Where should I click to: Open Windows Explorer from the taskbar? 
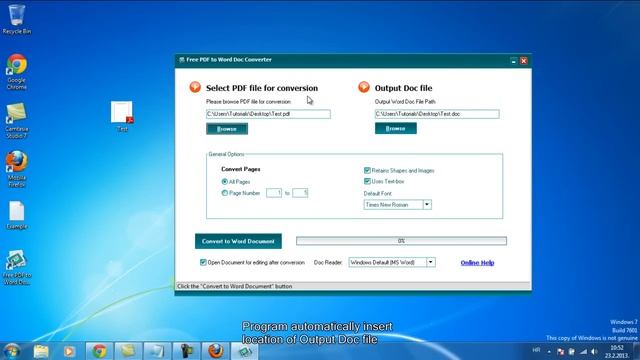pyautogui.click(x=41, y=351)
